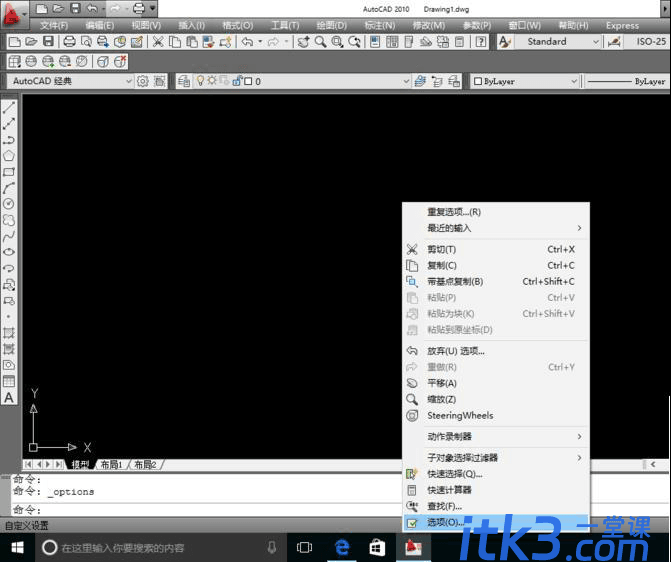Open the AutoCAD 经典 workspace dropdown
The image size is (671, 562).
click(x=70, y=81)
